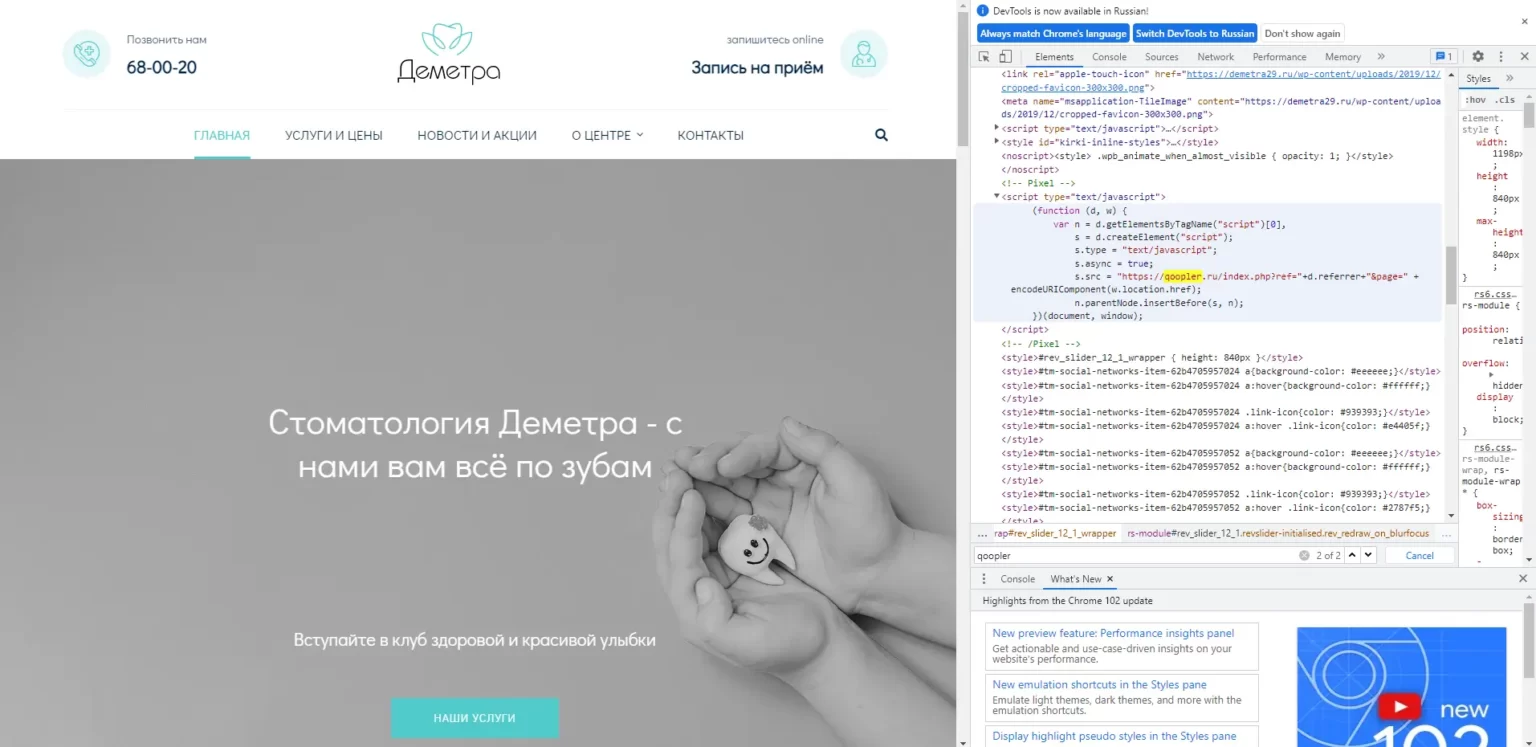The height and width of the screenshot is (747, 1536).
Task: Open НОВОСТИ И АКЦИИ navigation item
Action: point(477,135)
